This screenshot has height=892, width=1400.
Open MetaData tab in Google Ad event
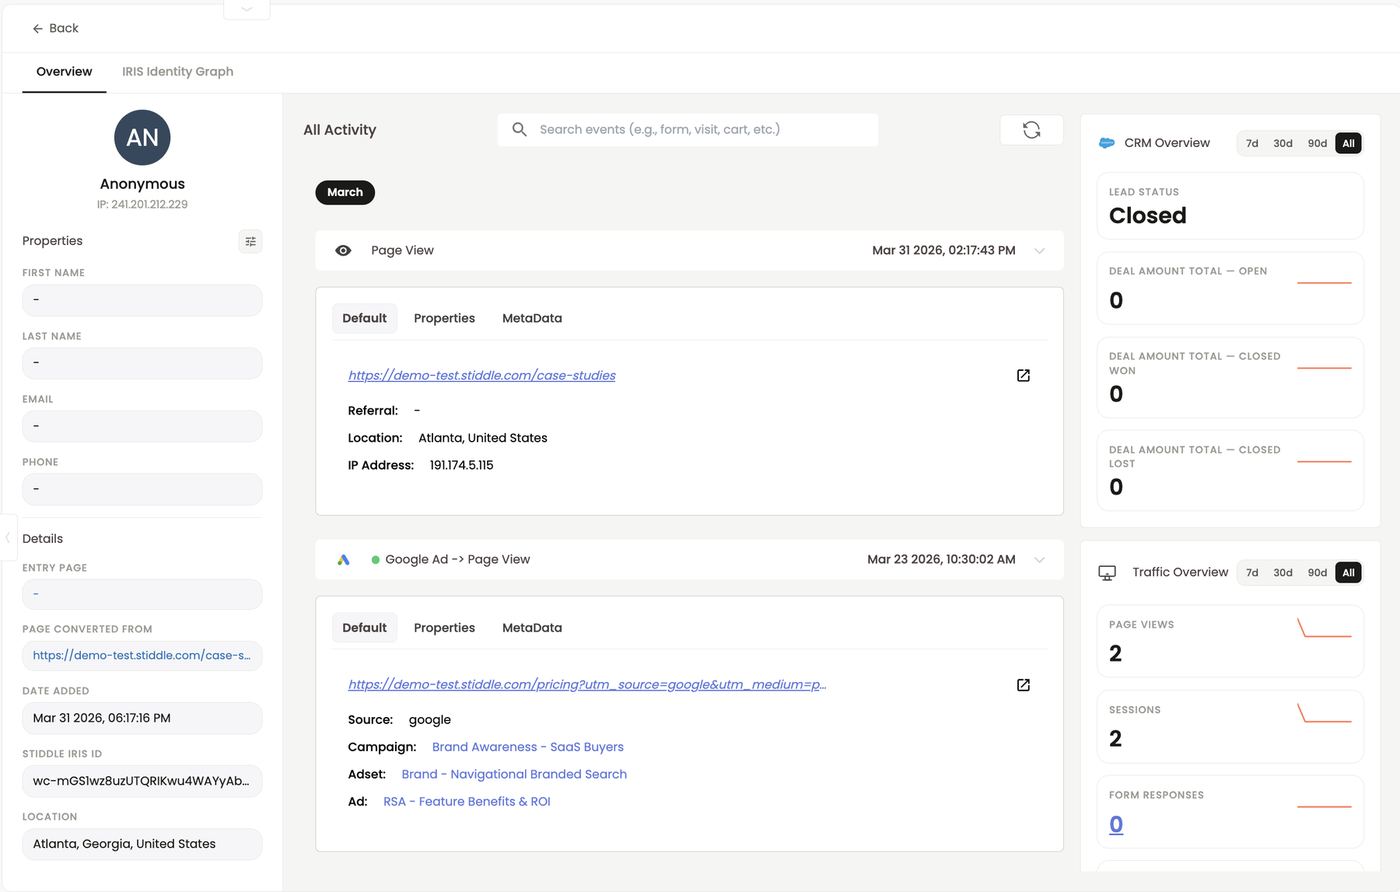click(532, 628)
